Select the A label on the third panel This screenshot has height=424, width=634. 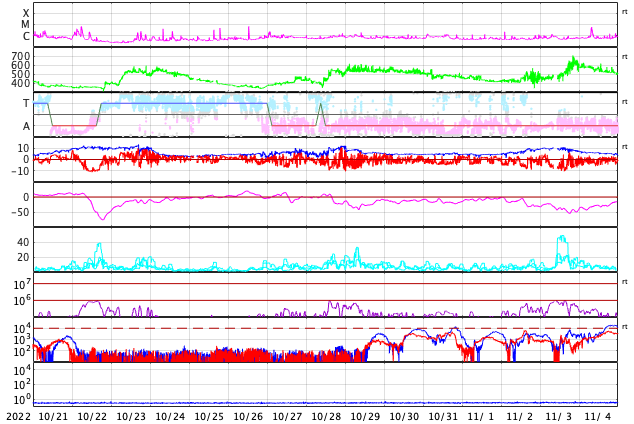pos(26,127)
